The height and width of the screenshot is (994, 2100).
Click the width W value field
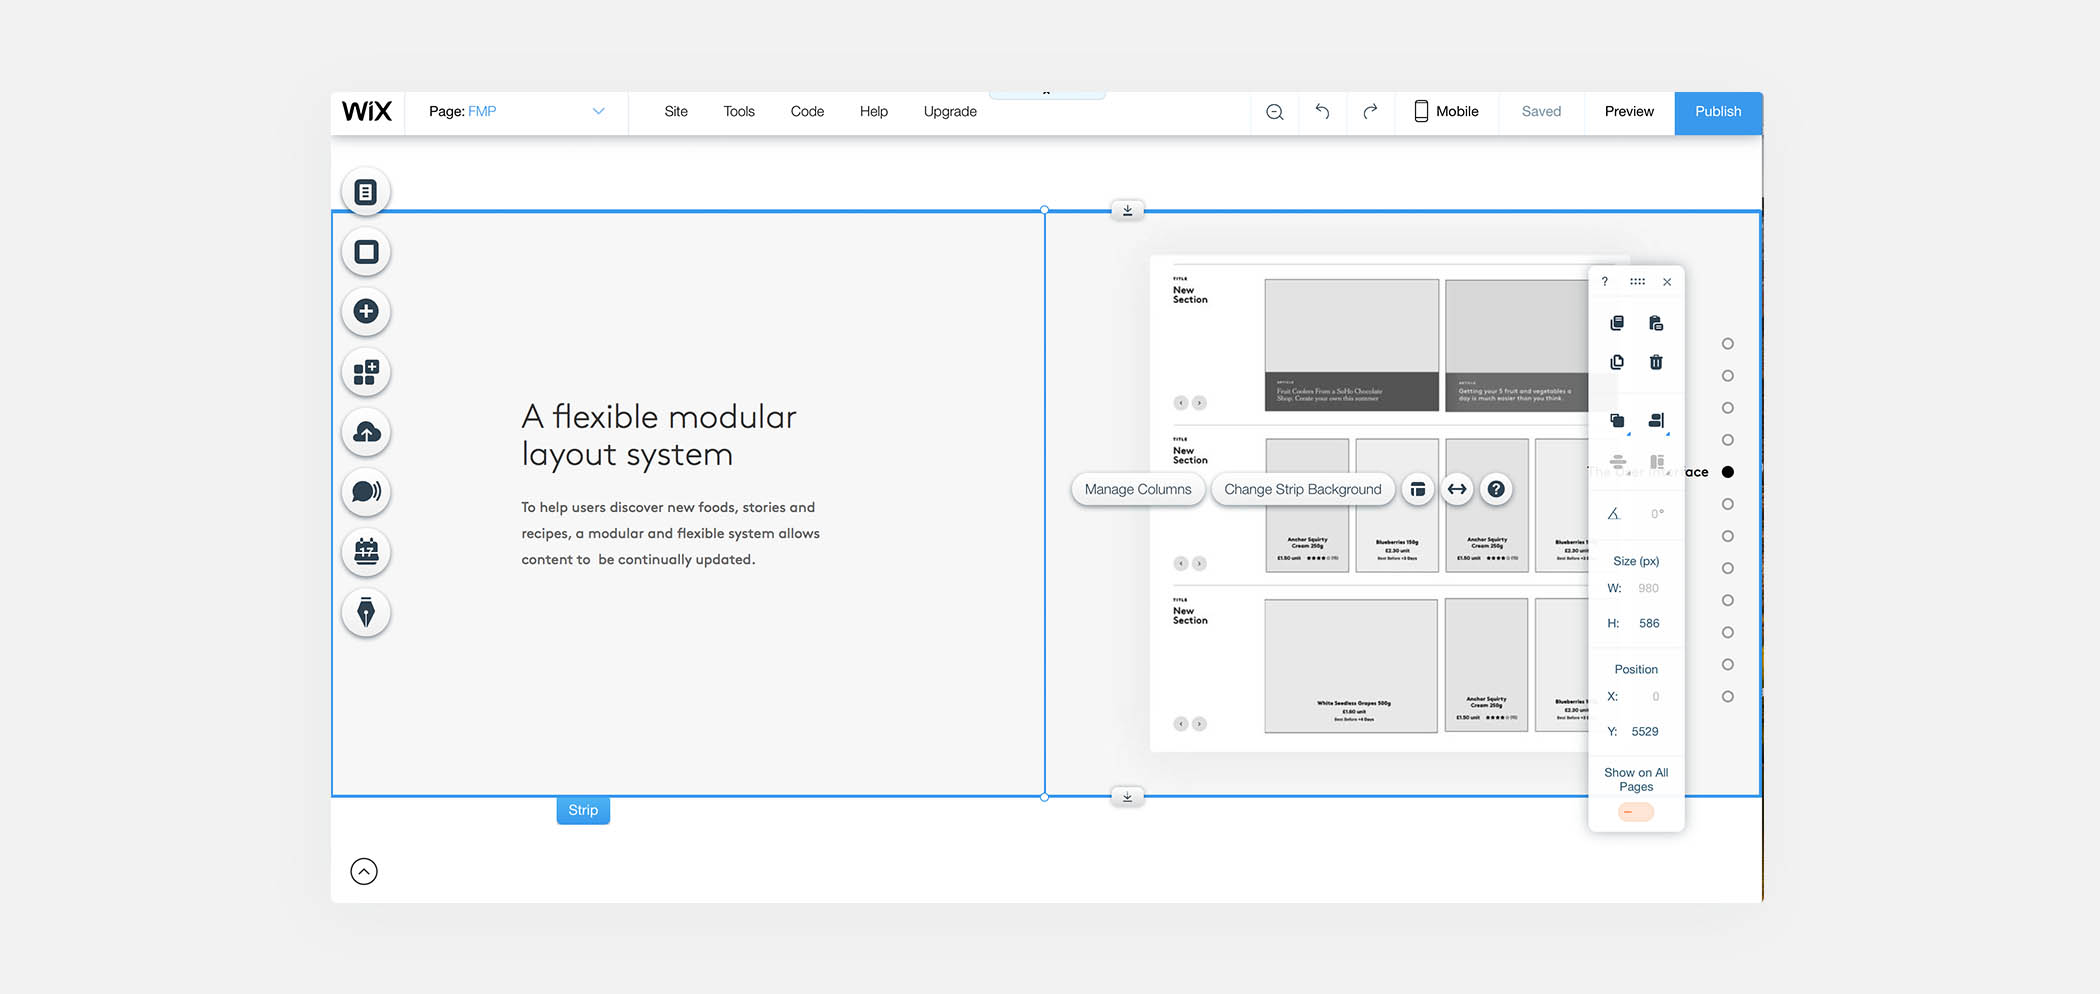pos(1649,588)
